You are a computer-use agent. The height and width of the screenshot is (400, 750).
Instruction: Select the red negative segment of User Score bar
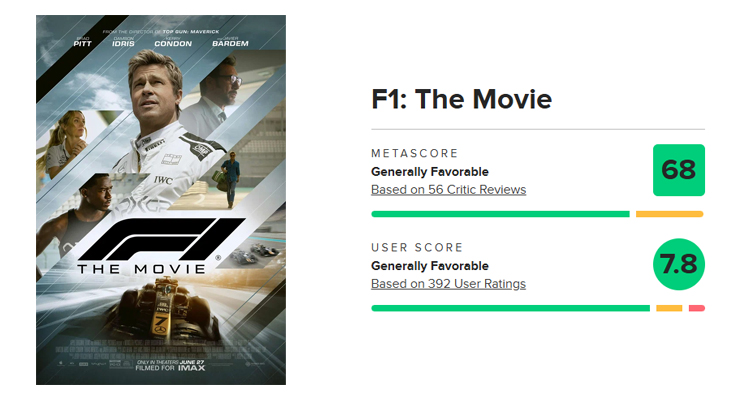pos(697,308)
